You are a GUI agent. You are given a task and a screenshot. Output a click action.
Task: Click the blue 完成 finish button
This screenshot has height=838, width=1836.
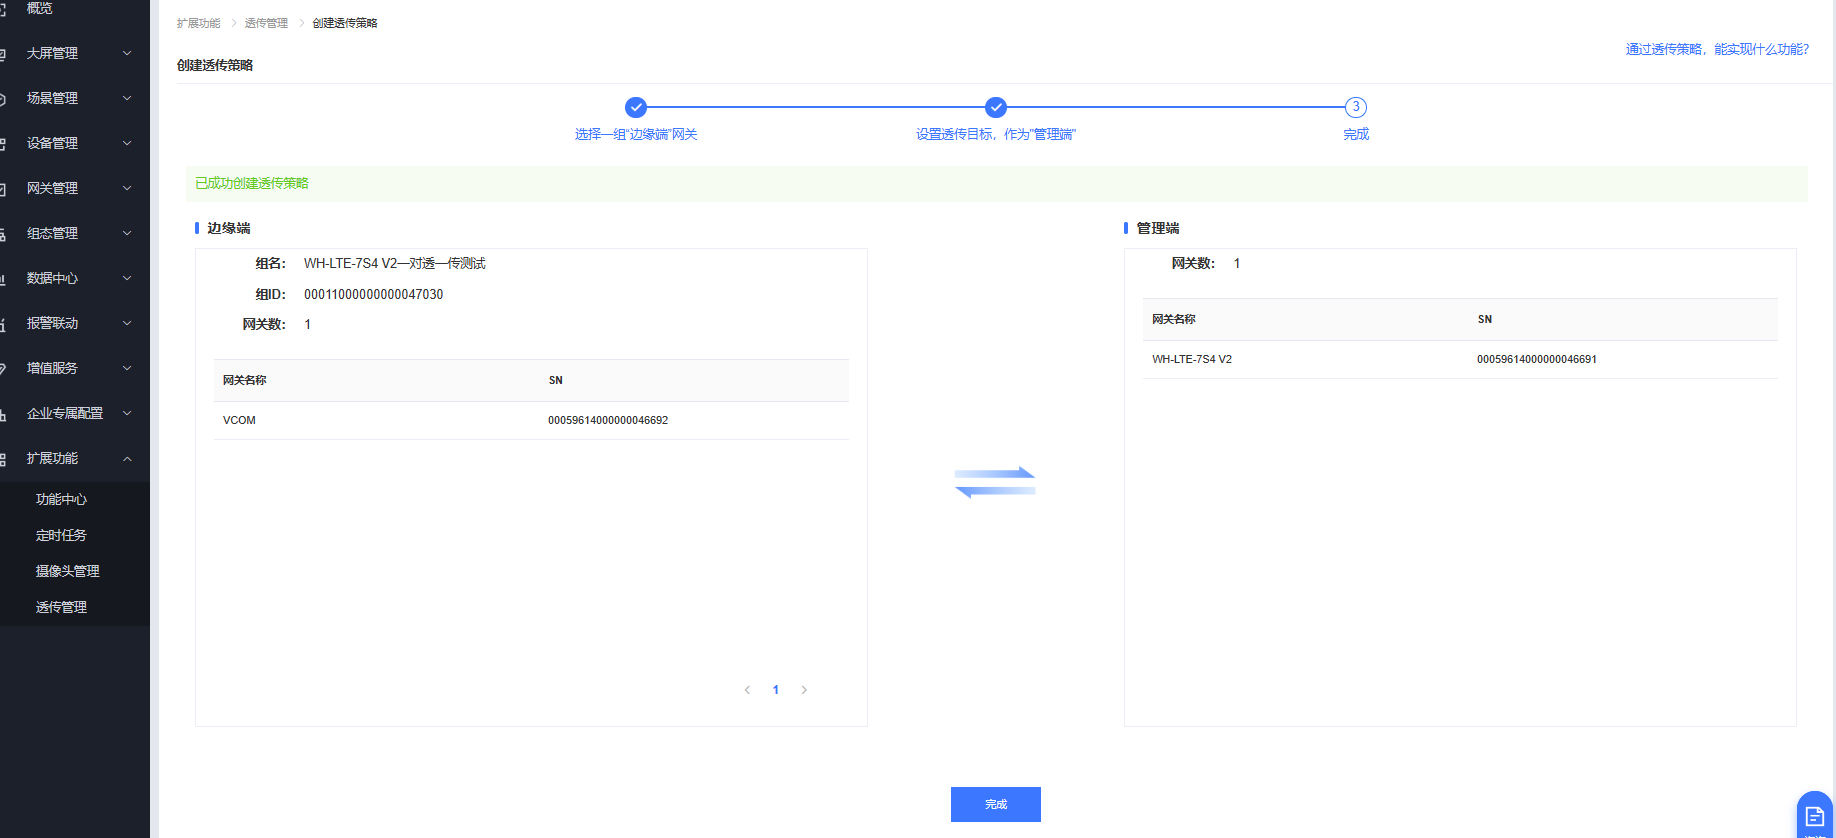point(995,804)
